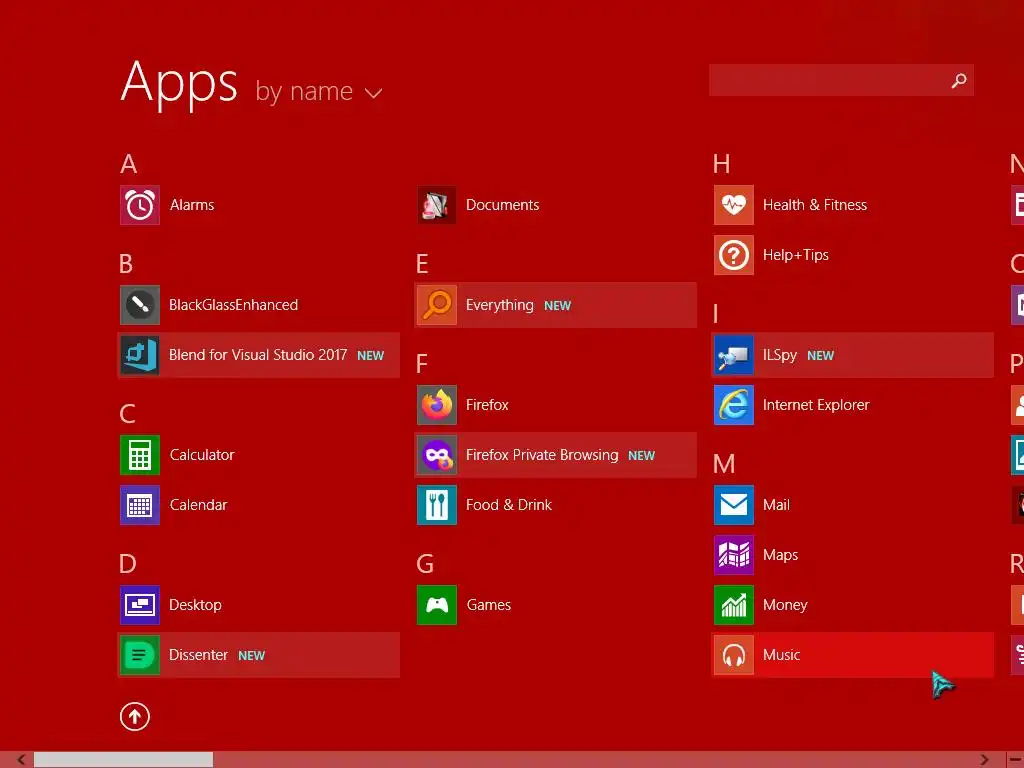Jump to letter A group header

coord(129,164)
